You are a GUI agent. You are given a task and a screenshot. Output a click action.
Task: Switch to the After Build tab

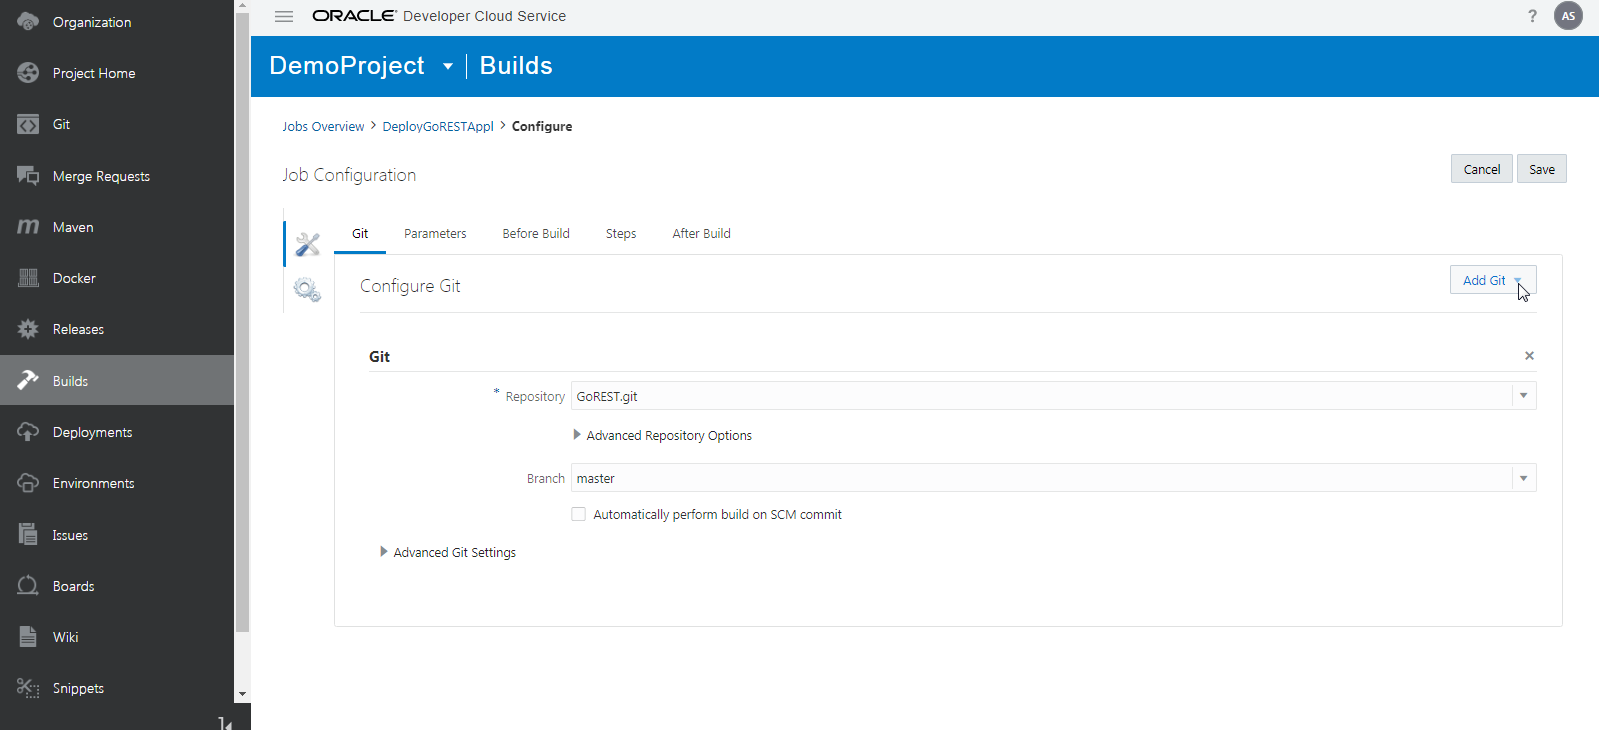(x=701, y=234)
